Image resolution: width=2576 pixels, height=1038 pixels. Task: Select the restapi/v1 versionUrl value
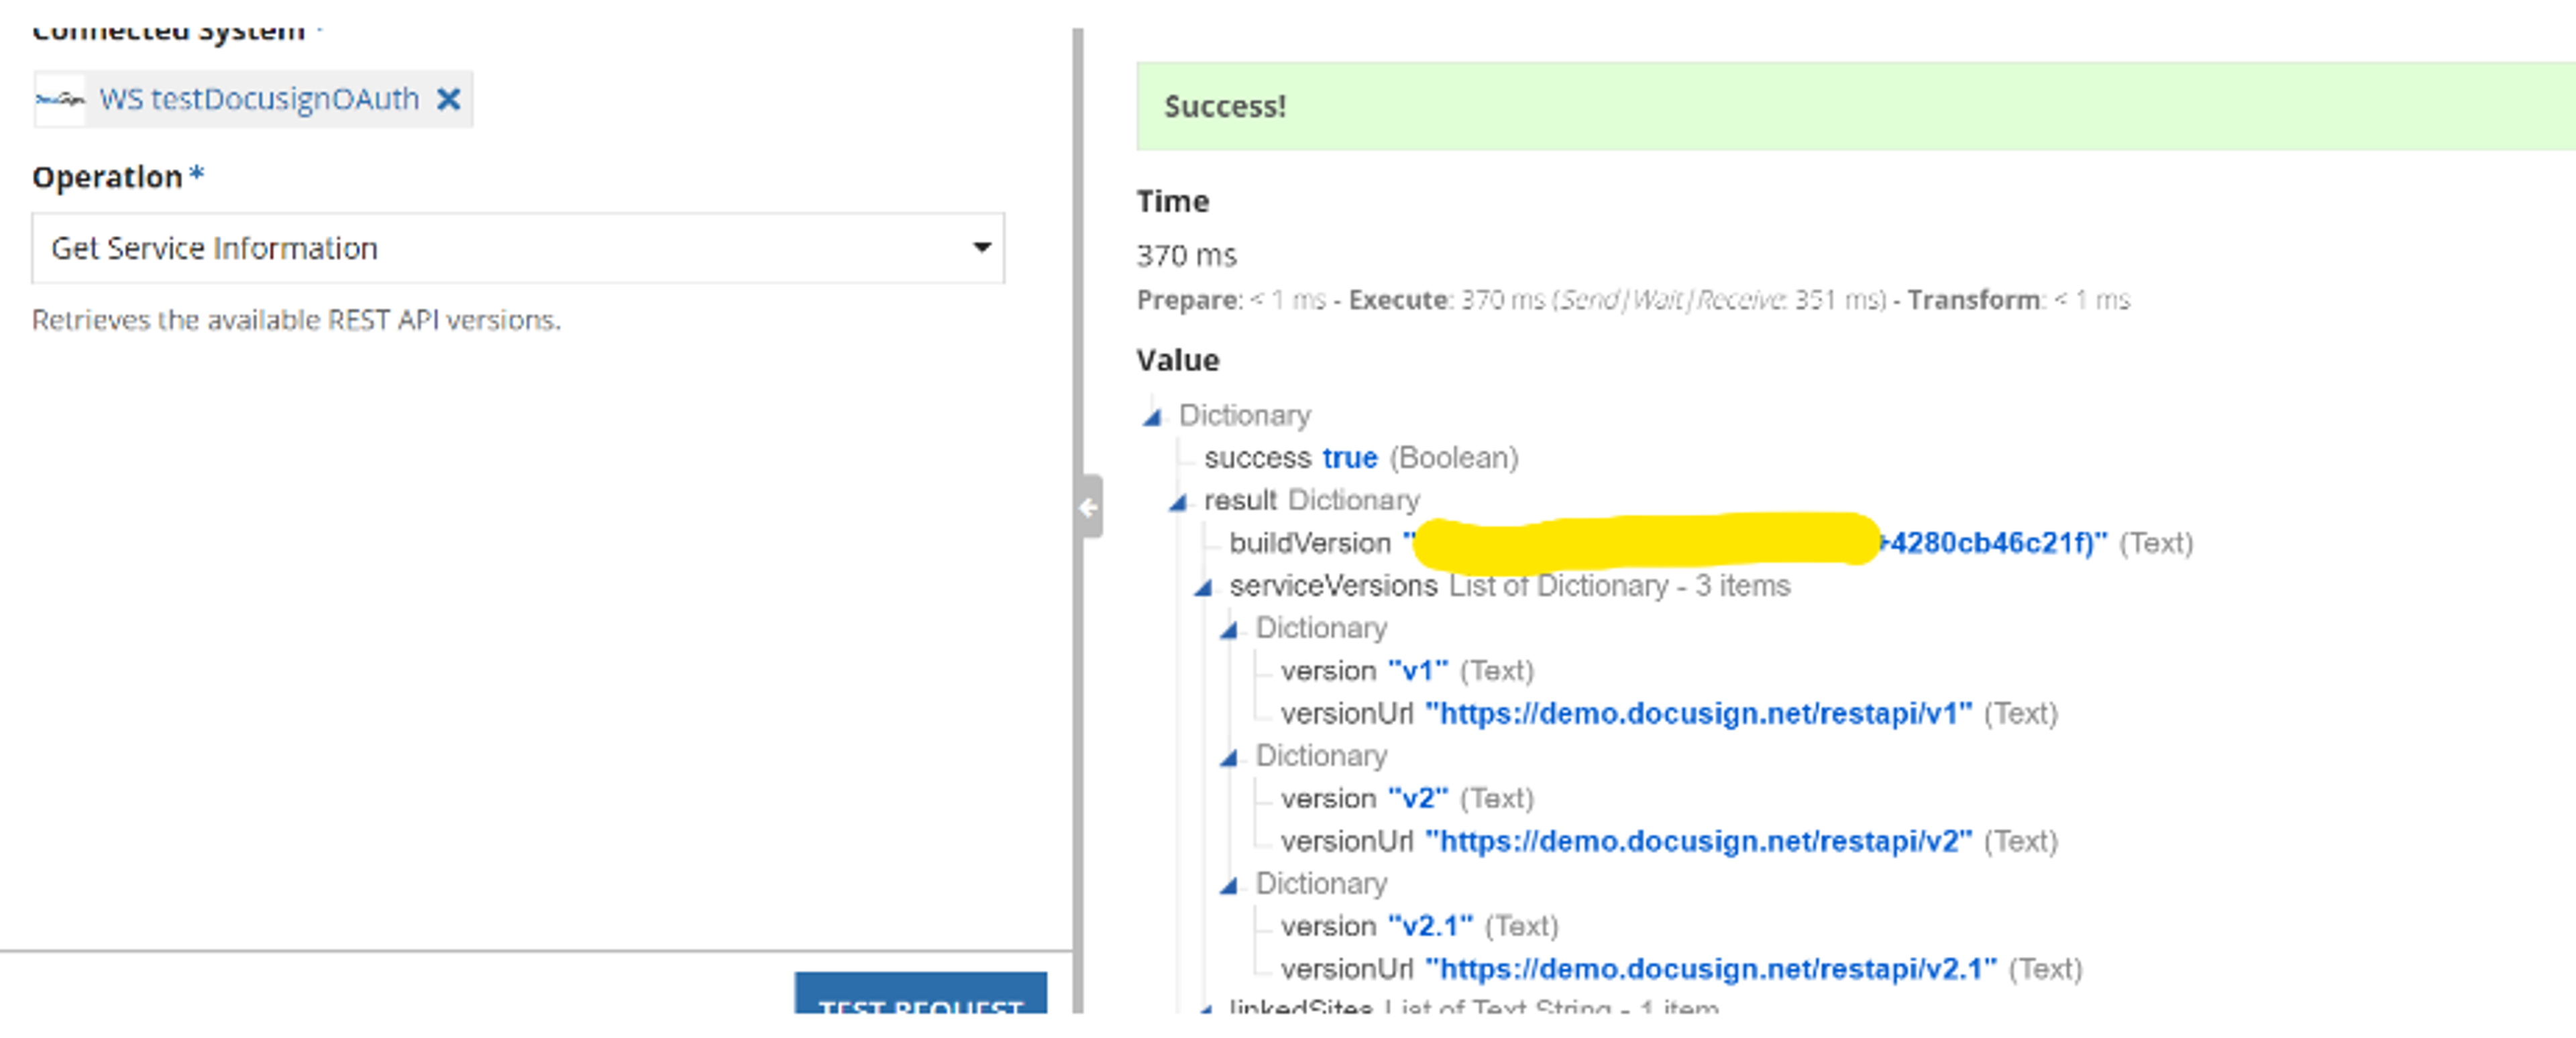point(1698,714)
